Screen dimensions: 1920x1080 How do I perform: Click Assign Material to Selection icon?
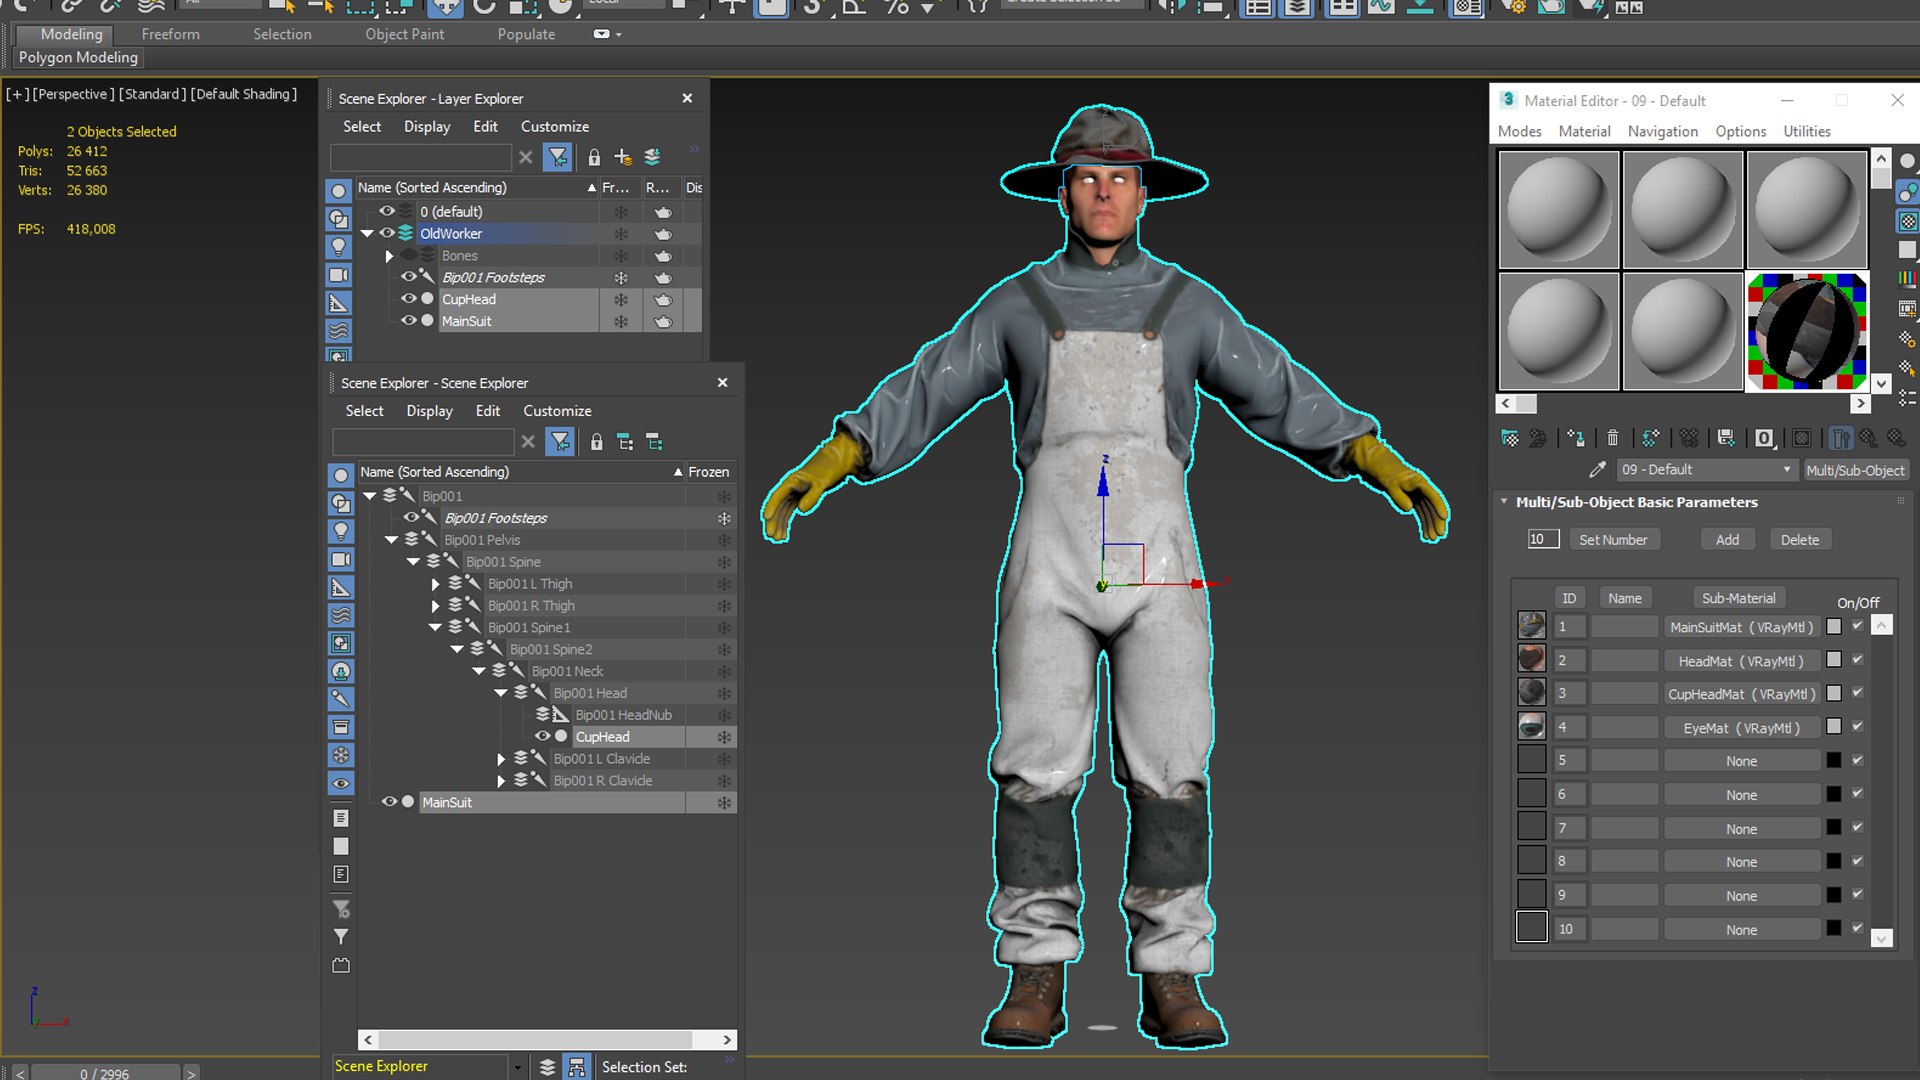click(x=1576, y=438)
